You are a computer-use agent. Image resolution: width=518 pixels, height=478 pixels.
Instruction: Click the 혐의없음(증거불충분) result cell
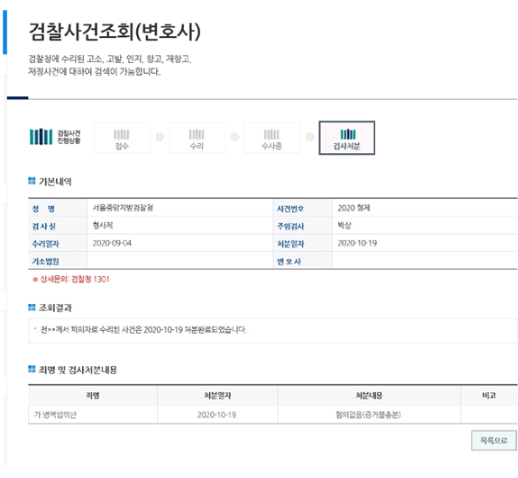pos(368,415)
